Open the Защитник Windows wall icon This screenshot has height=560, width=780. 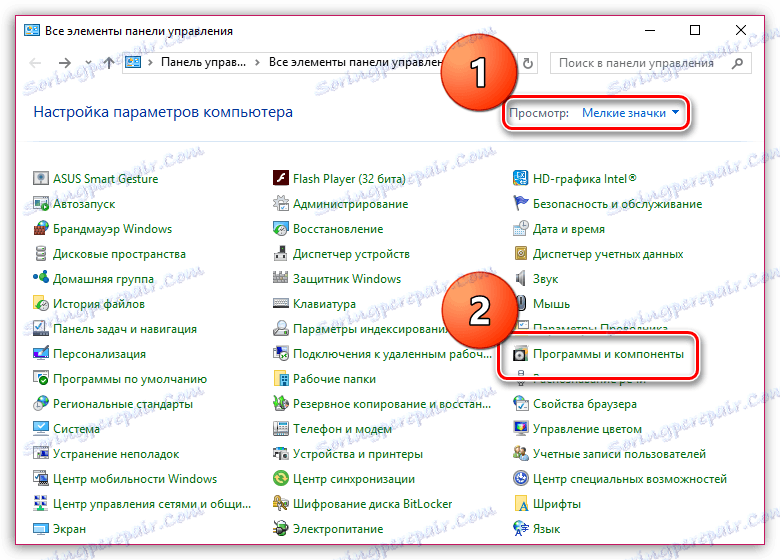click(281, 278)
